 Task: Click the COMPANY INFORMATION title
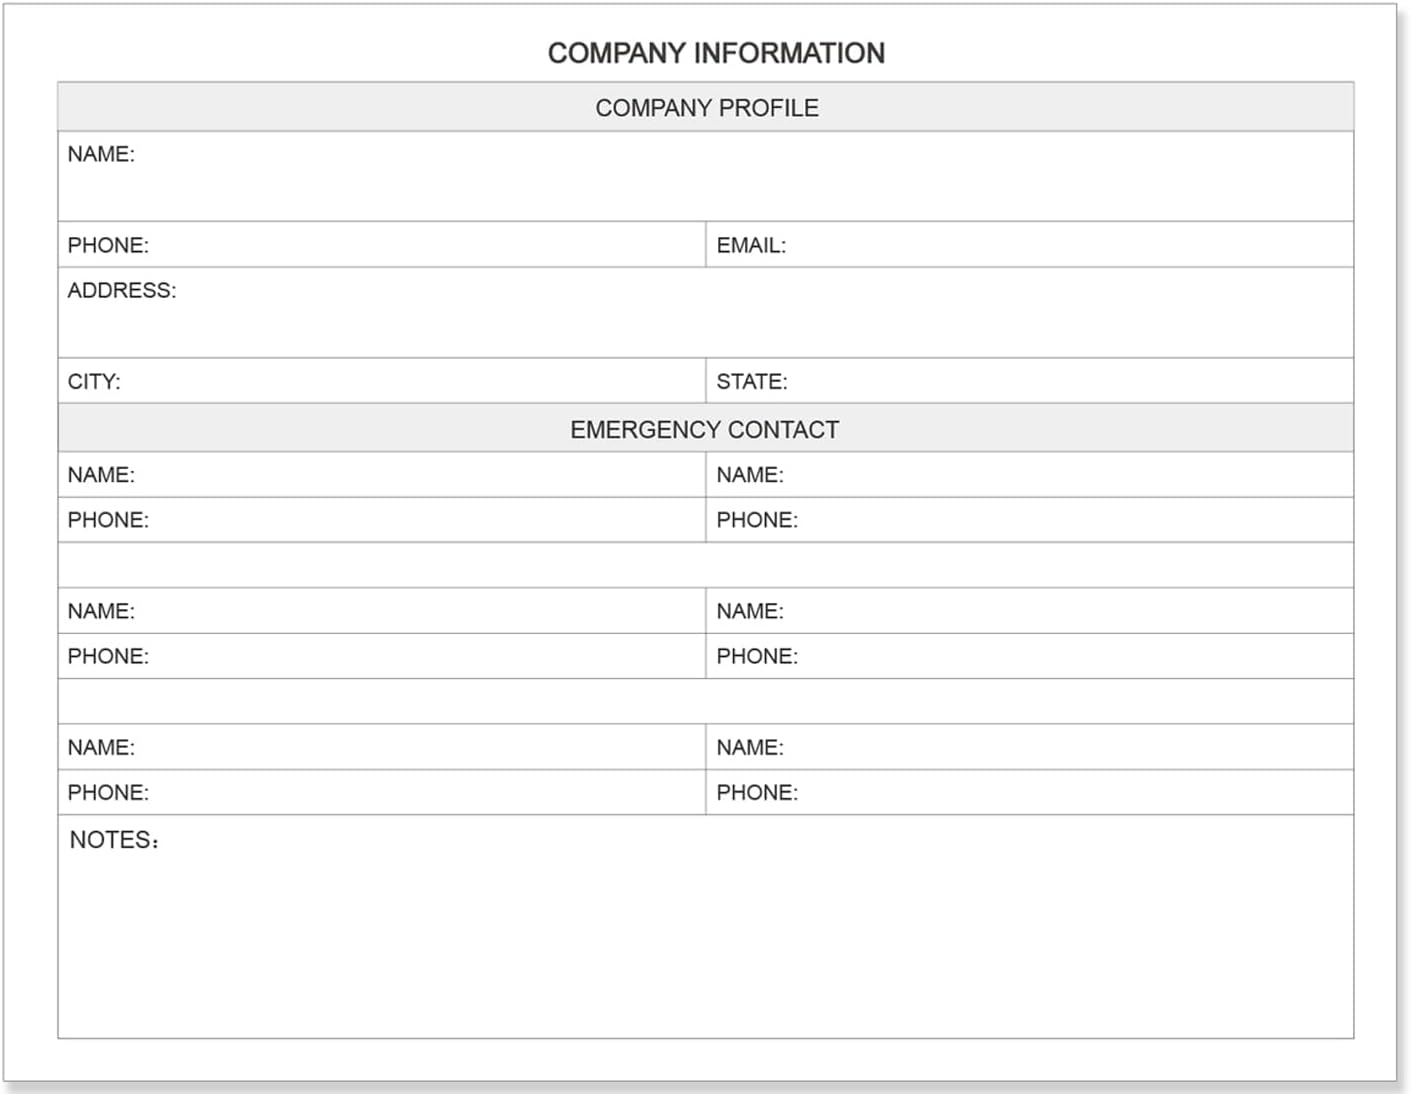(716, 53)
